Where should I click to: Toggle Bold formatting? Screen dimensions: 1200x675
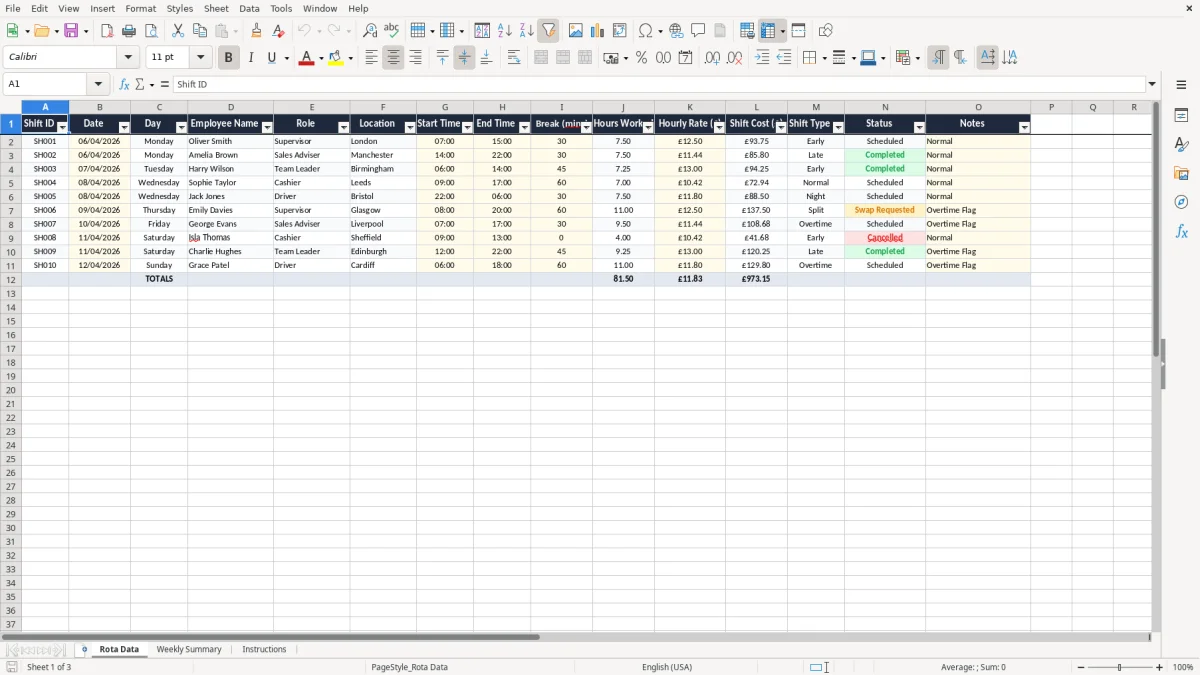(229, 58)
